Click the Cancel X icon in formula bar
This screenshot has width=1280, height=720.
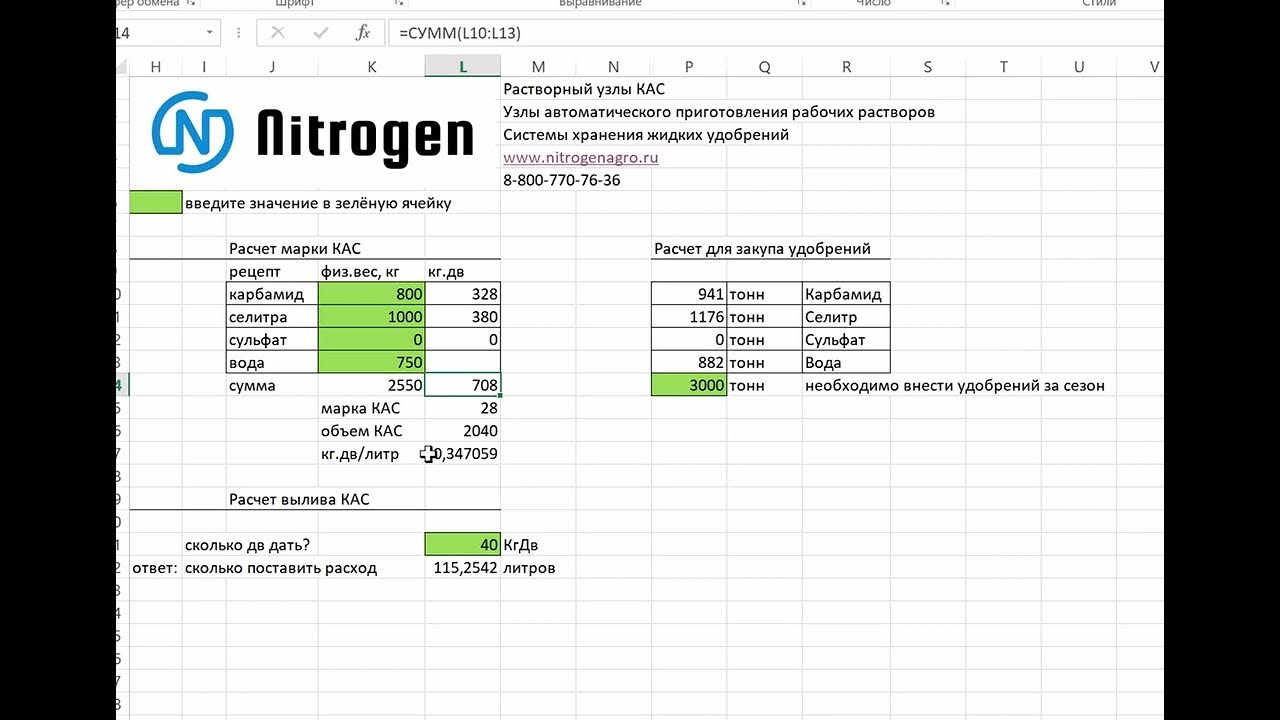(278, 33)
